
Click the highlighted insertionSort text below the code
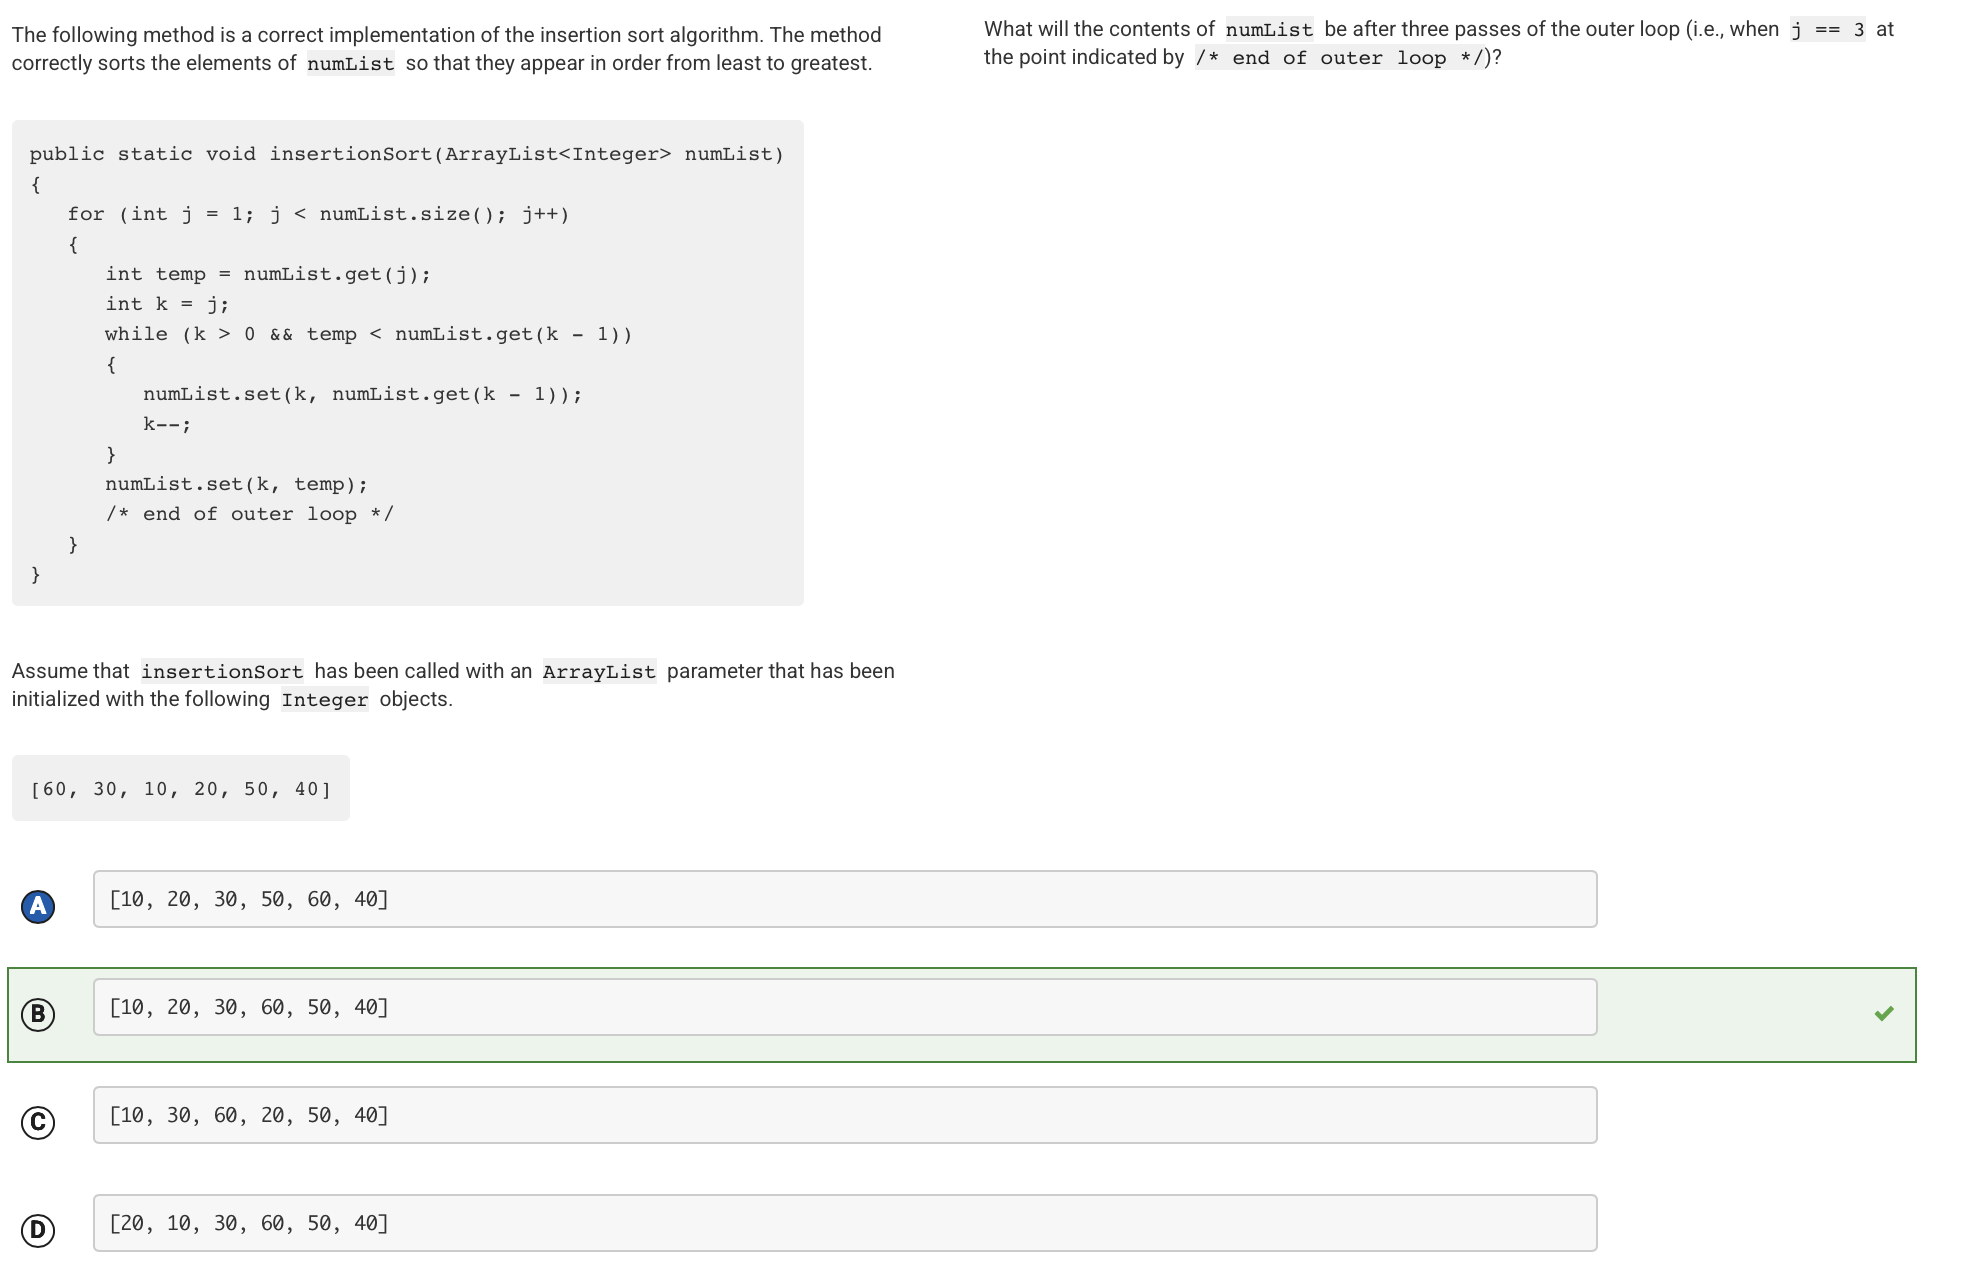tap(222, 671)
